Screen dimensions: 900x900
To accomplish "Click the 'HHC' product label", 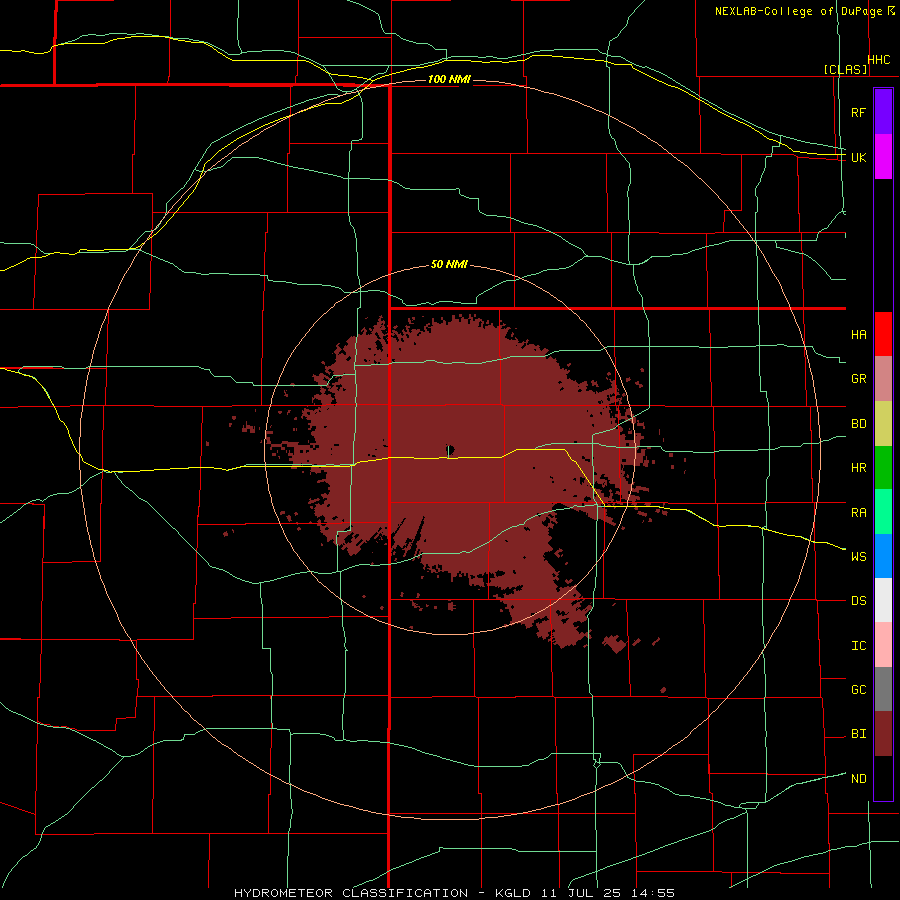I will click(878, 60).
